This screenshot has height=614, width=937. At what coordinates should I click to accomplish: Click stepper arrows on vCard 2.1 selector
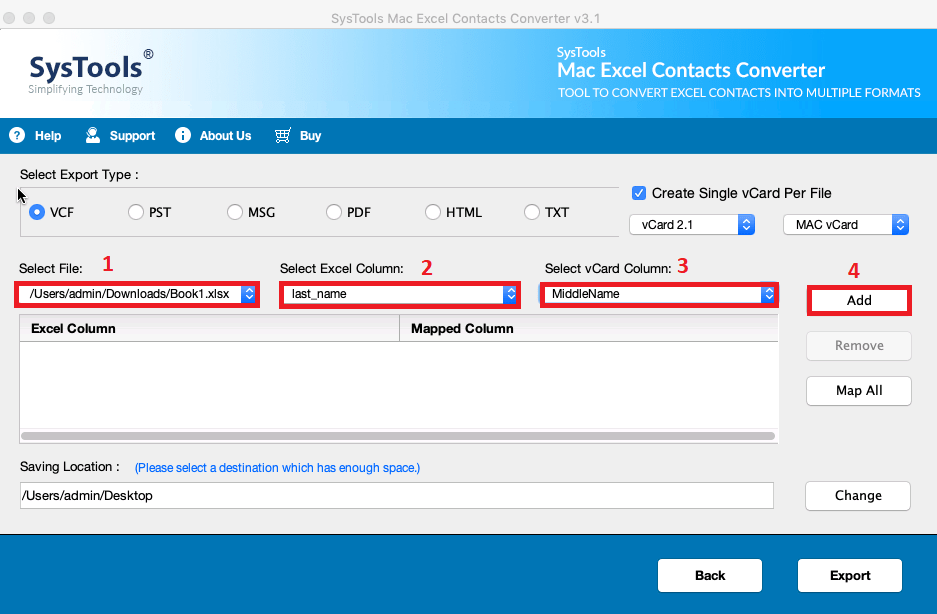(x=744, y=224)
